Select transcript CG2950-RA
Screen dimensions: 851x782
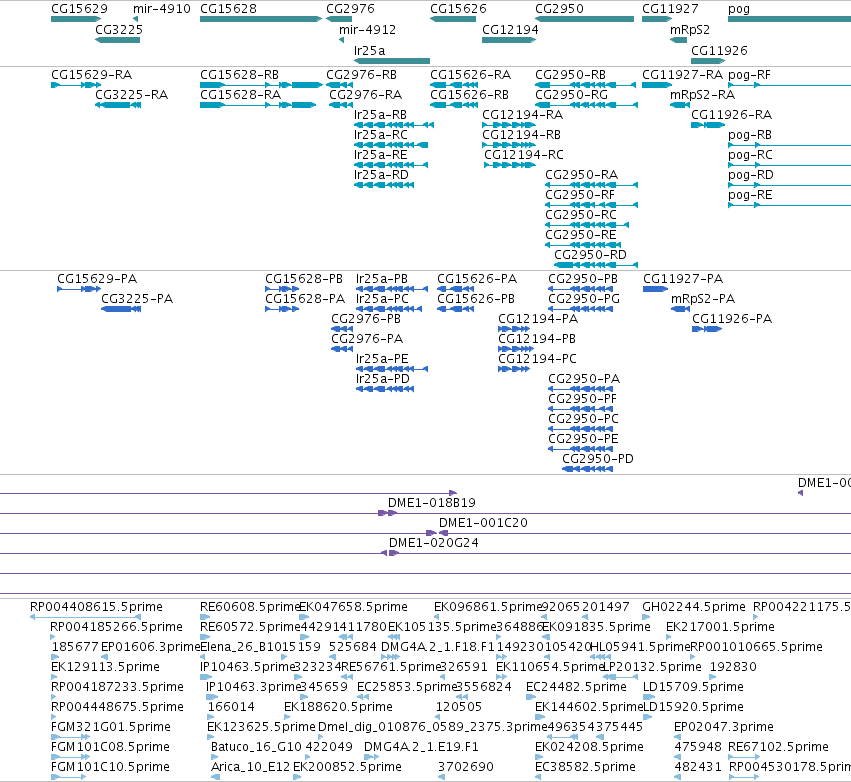(591, 185)
